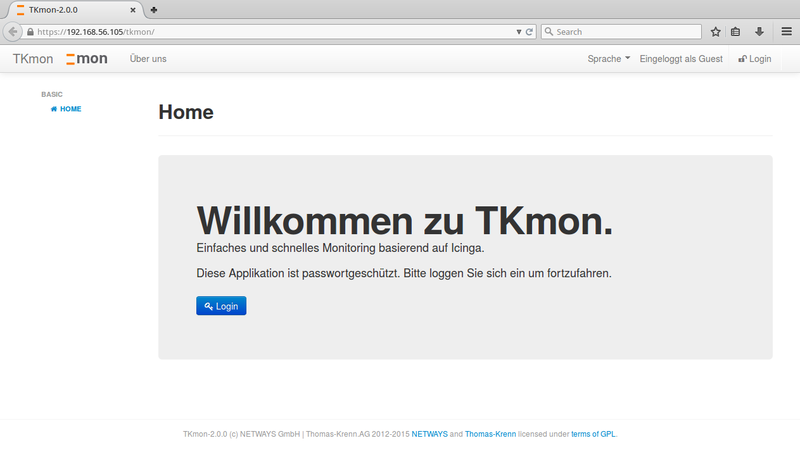The image size is (800, 457).
Task: Select HOME in the Basic sidebar
Action: (66, 109)
